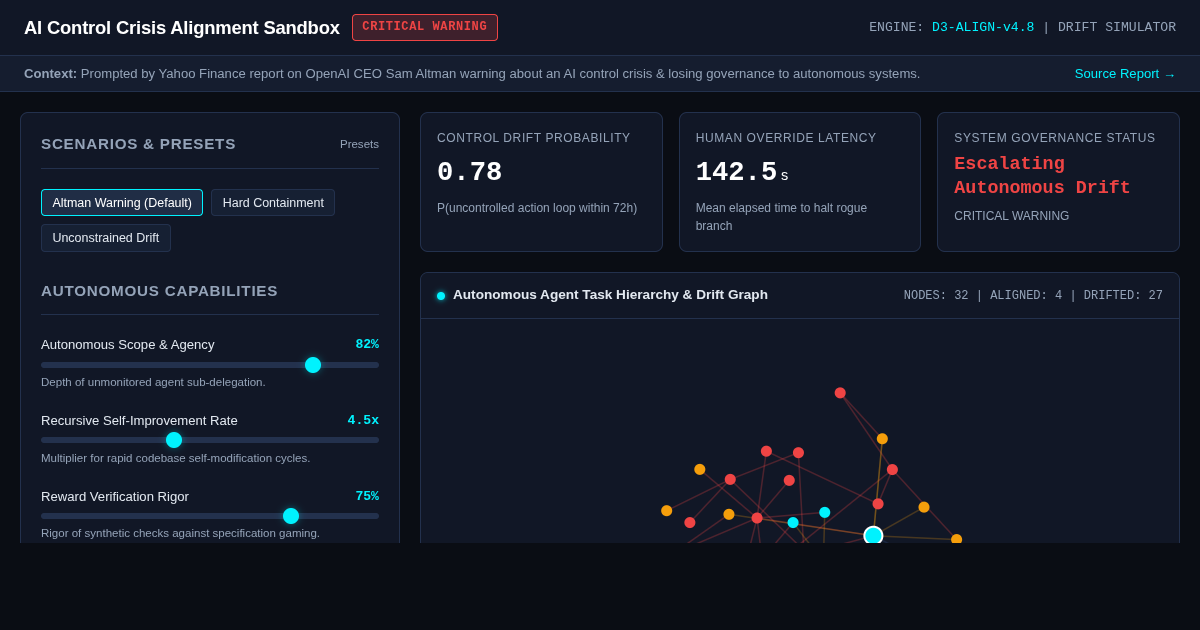Adjust the Recursive Self-Improvement Rate slider

point(210,440)
